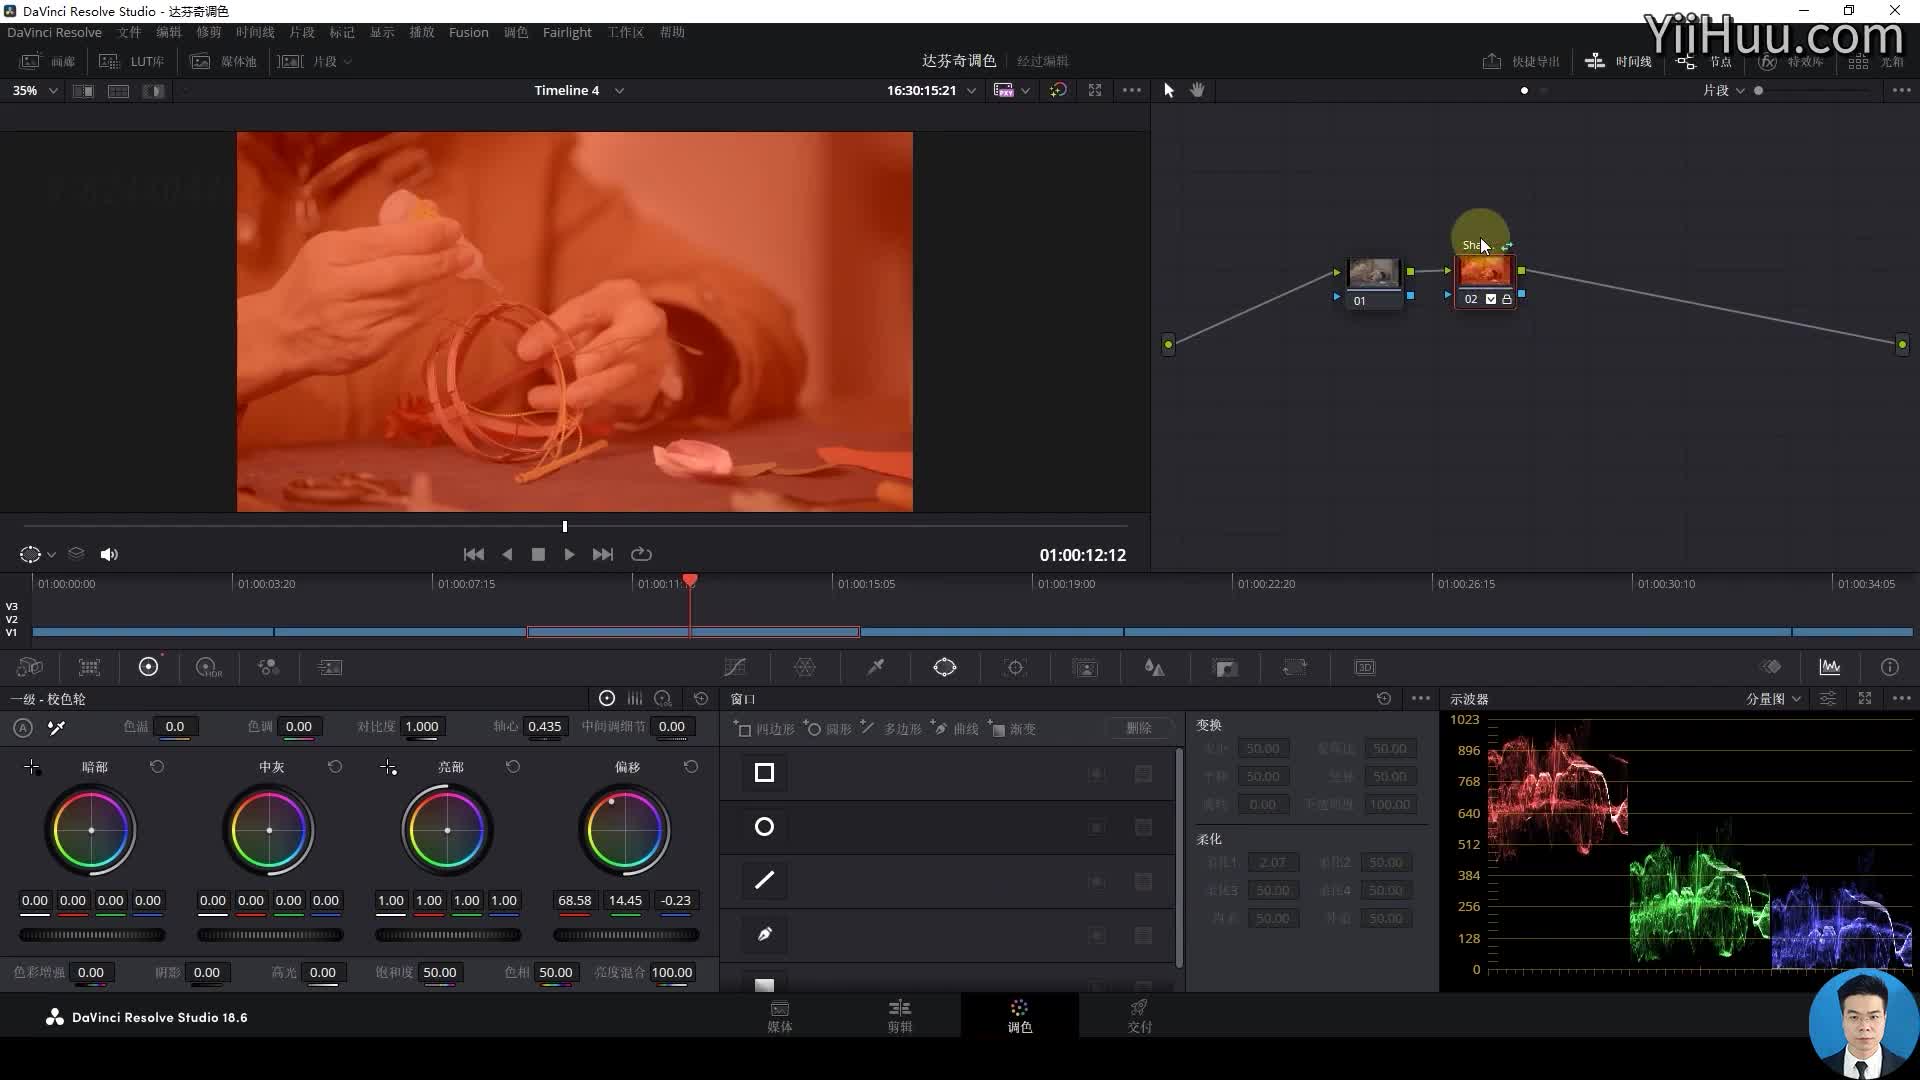Toggle the Lightbox view
Image resolution: width=1920 pixels, height=1080 pixels.
coord(1877,61)
